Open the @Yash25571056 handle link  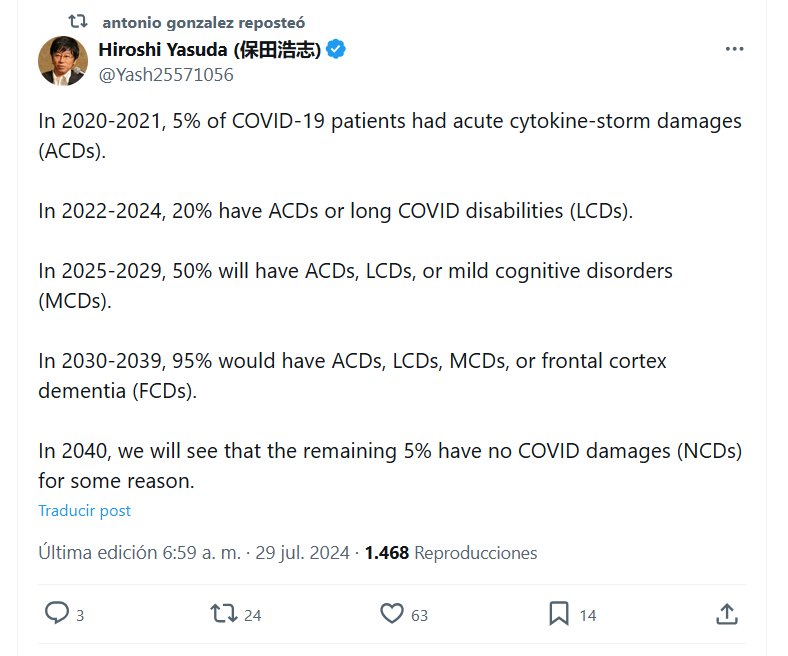click(165, 74)
